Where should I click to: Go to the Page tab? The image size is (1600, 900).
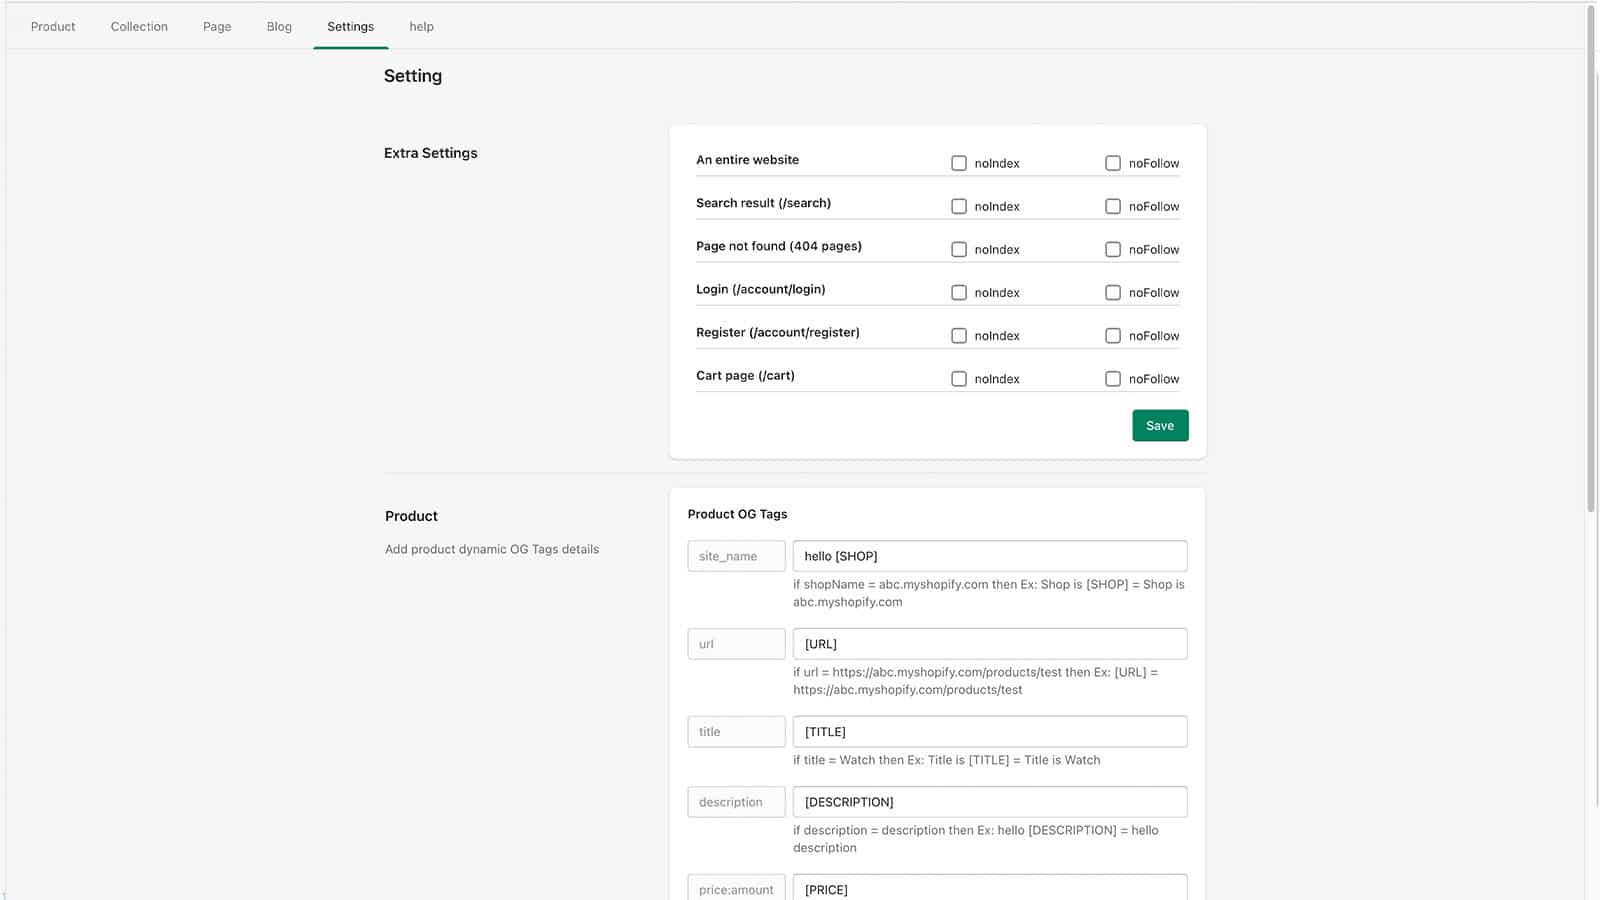pyautogui.click(x=217, y=26)
